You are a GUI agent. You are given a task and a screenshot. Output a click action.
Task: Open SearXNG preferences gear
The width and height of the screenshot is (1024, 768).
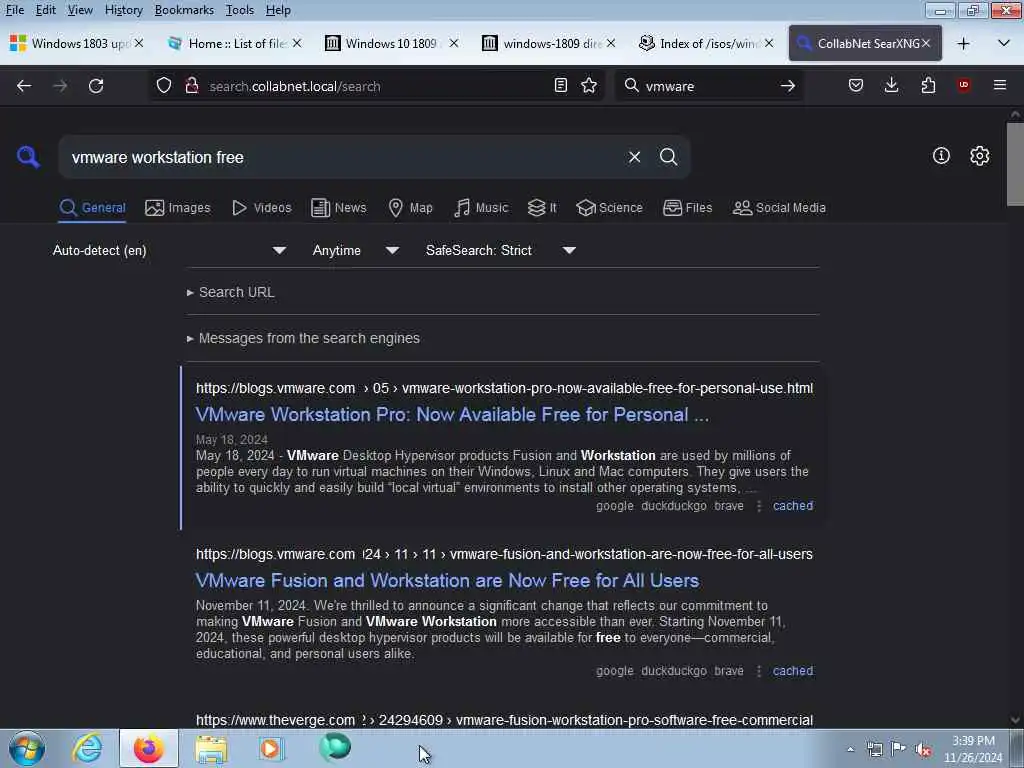(980, 155)
